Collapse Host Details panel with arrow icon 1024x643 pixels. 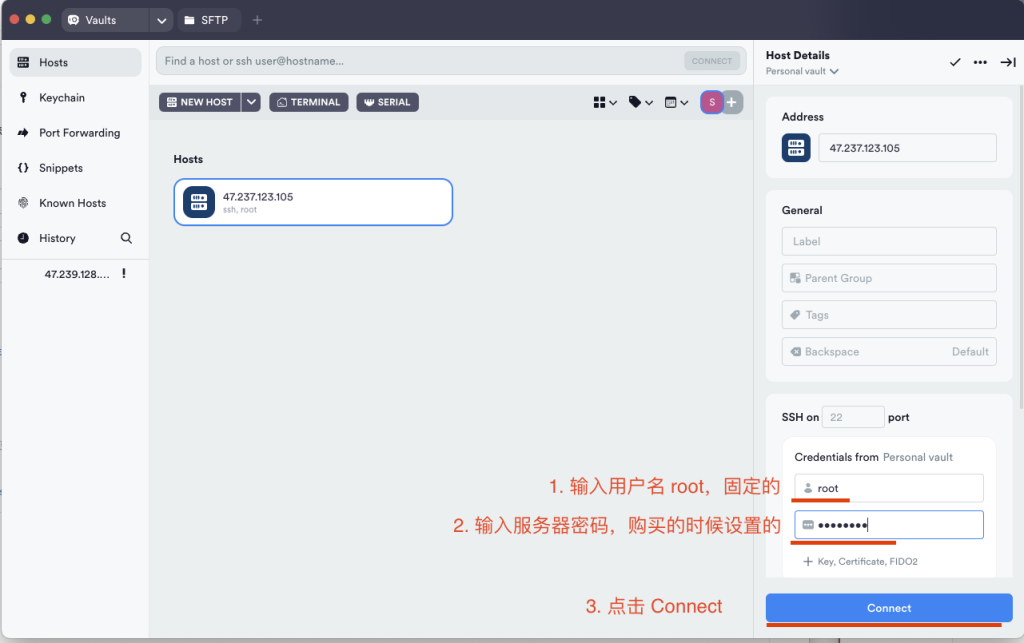pyautogui.click(x=1008, y=63)
